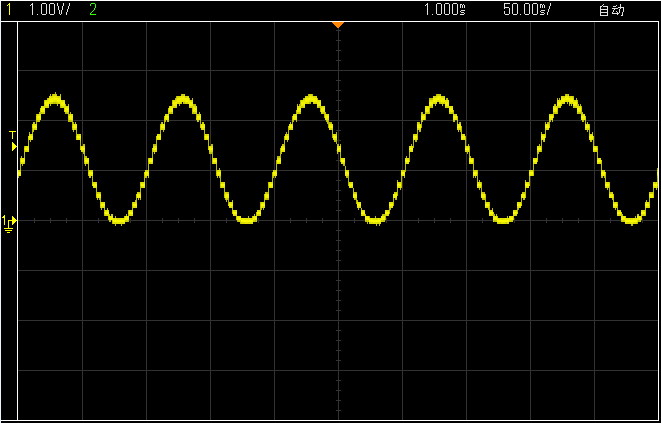Viewport: 661px width, 423px height.
Task: Select the channel 1 indicator in top bar
Action: [9, 10]
